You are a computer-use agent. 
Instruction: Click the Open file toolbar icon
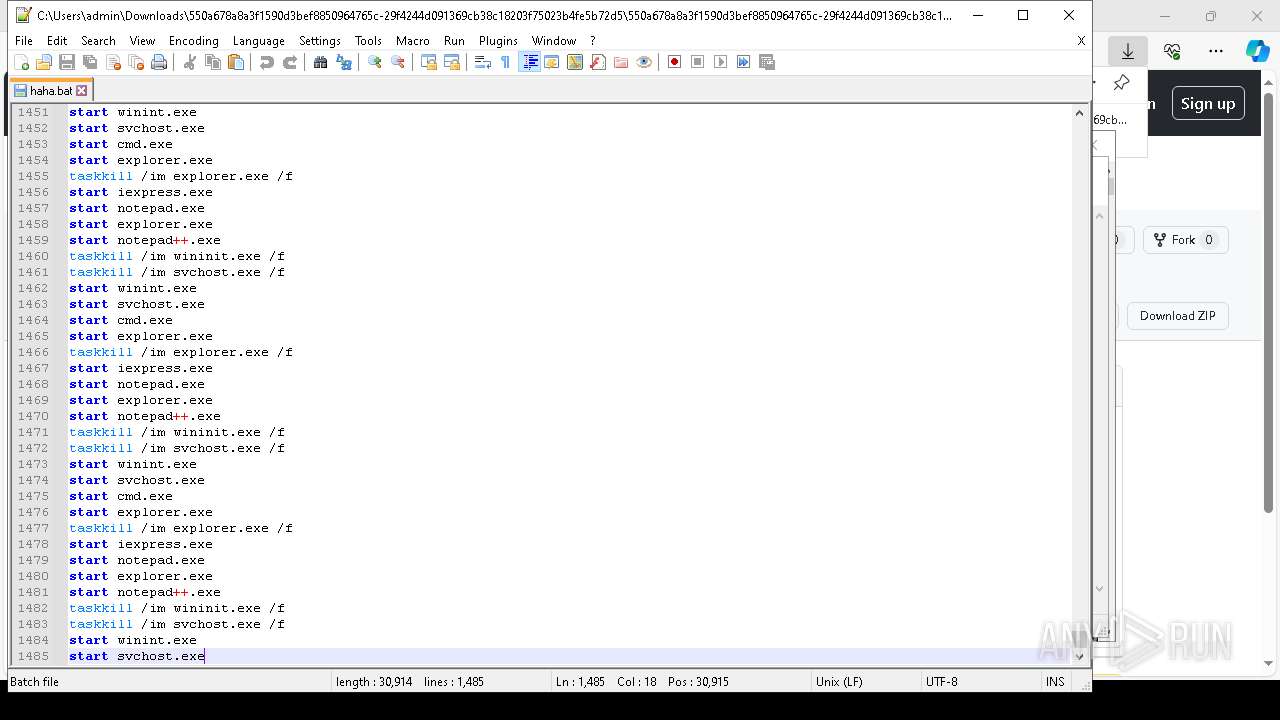[44, 62]
